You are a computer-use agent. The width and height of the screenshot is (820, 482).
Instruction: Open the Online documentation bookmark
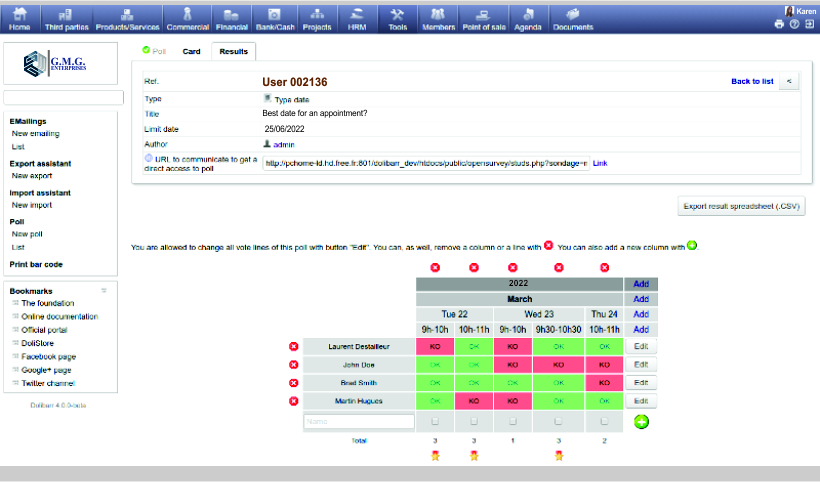[59, 316]
